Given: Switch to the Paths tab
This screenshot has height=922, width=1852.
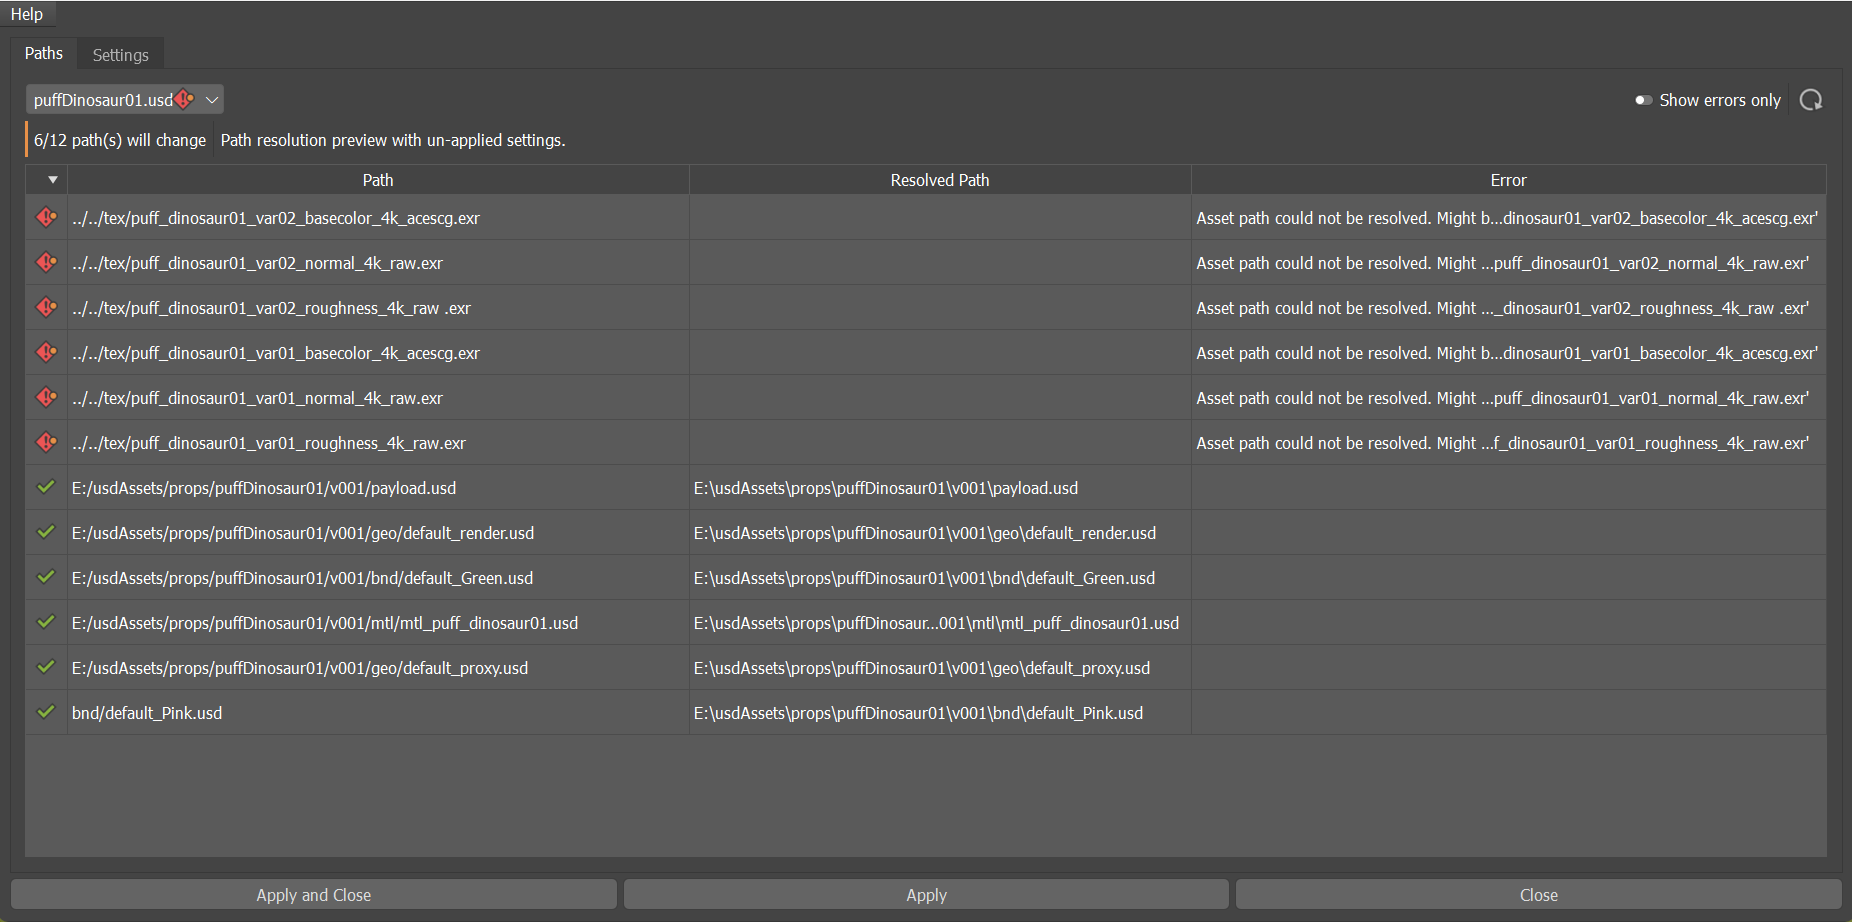Looking at the screenshot, I should [44, 53].
